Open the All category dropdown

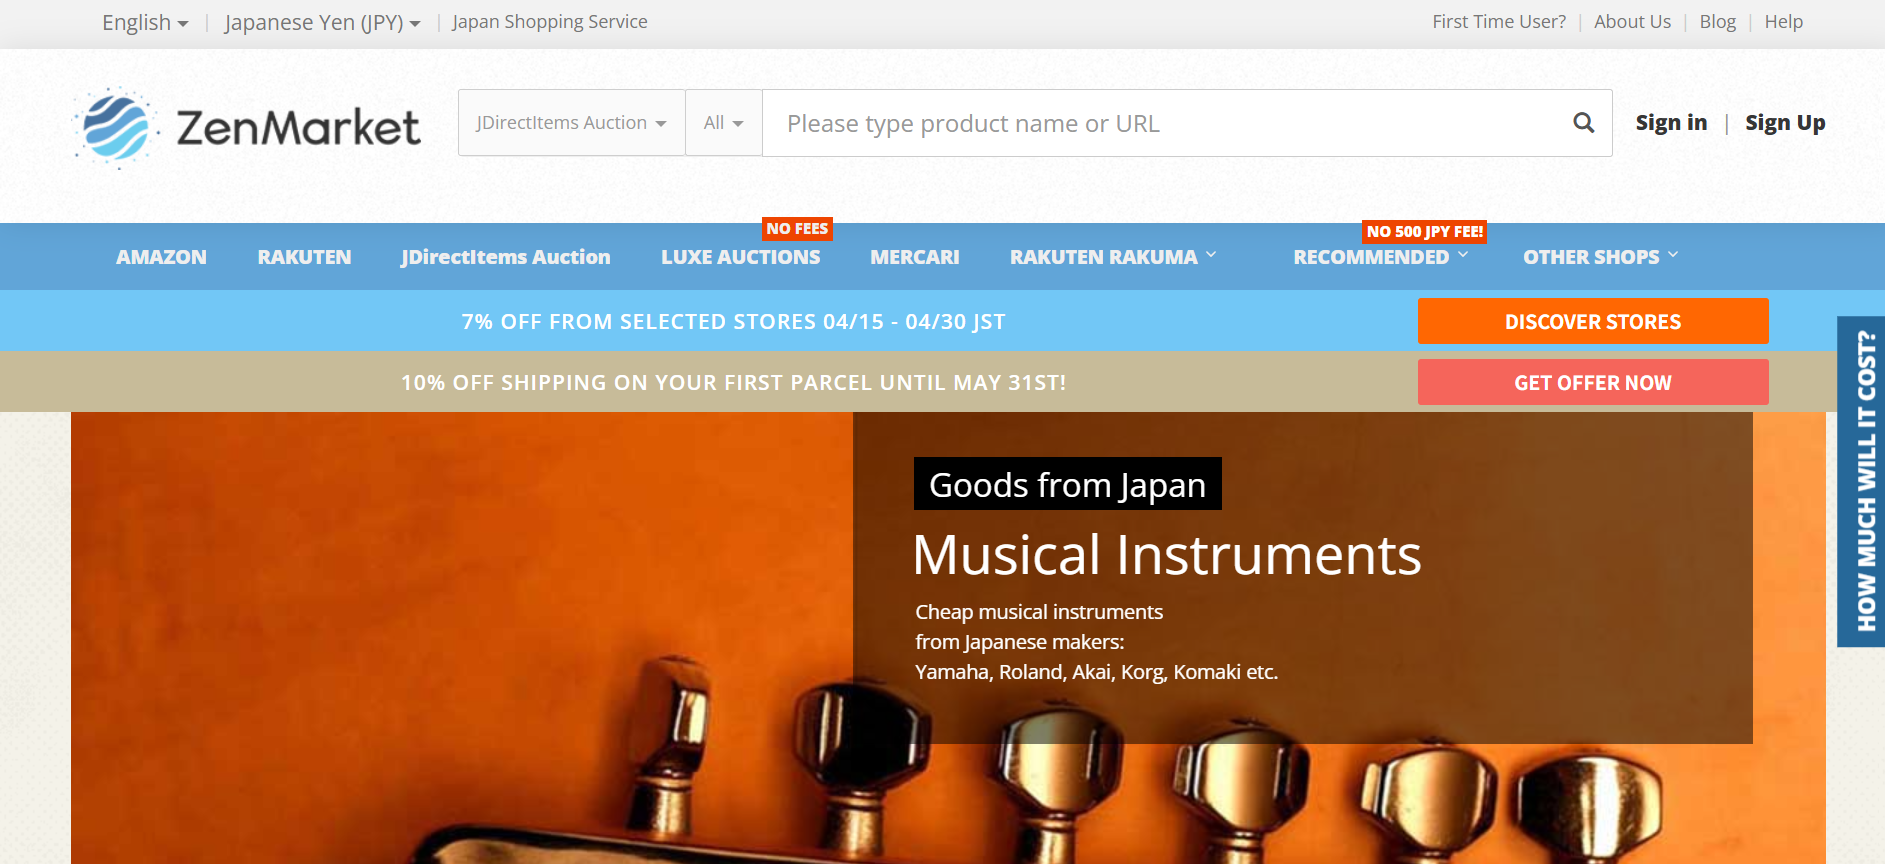point(724,123)
